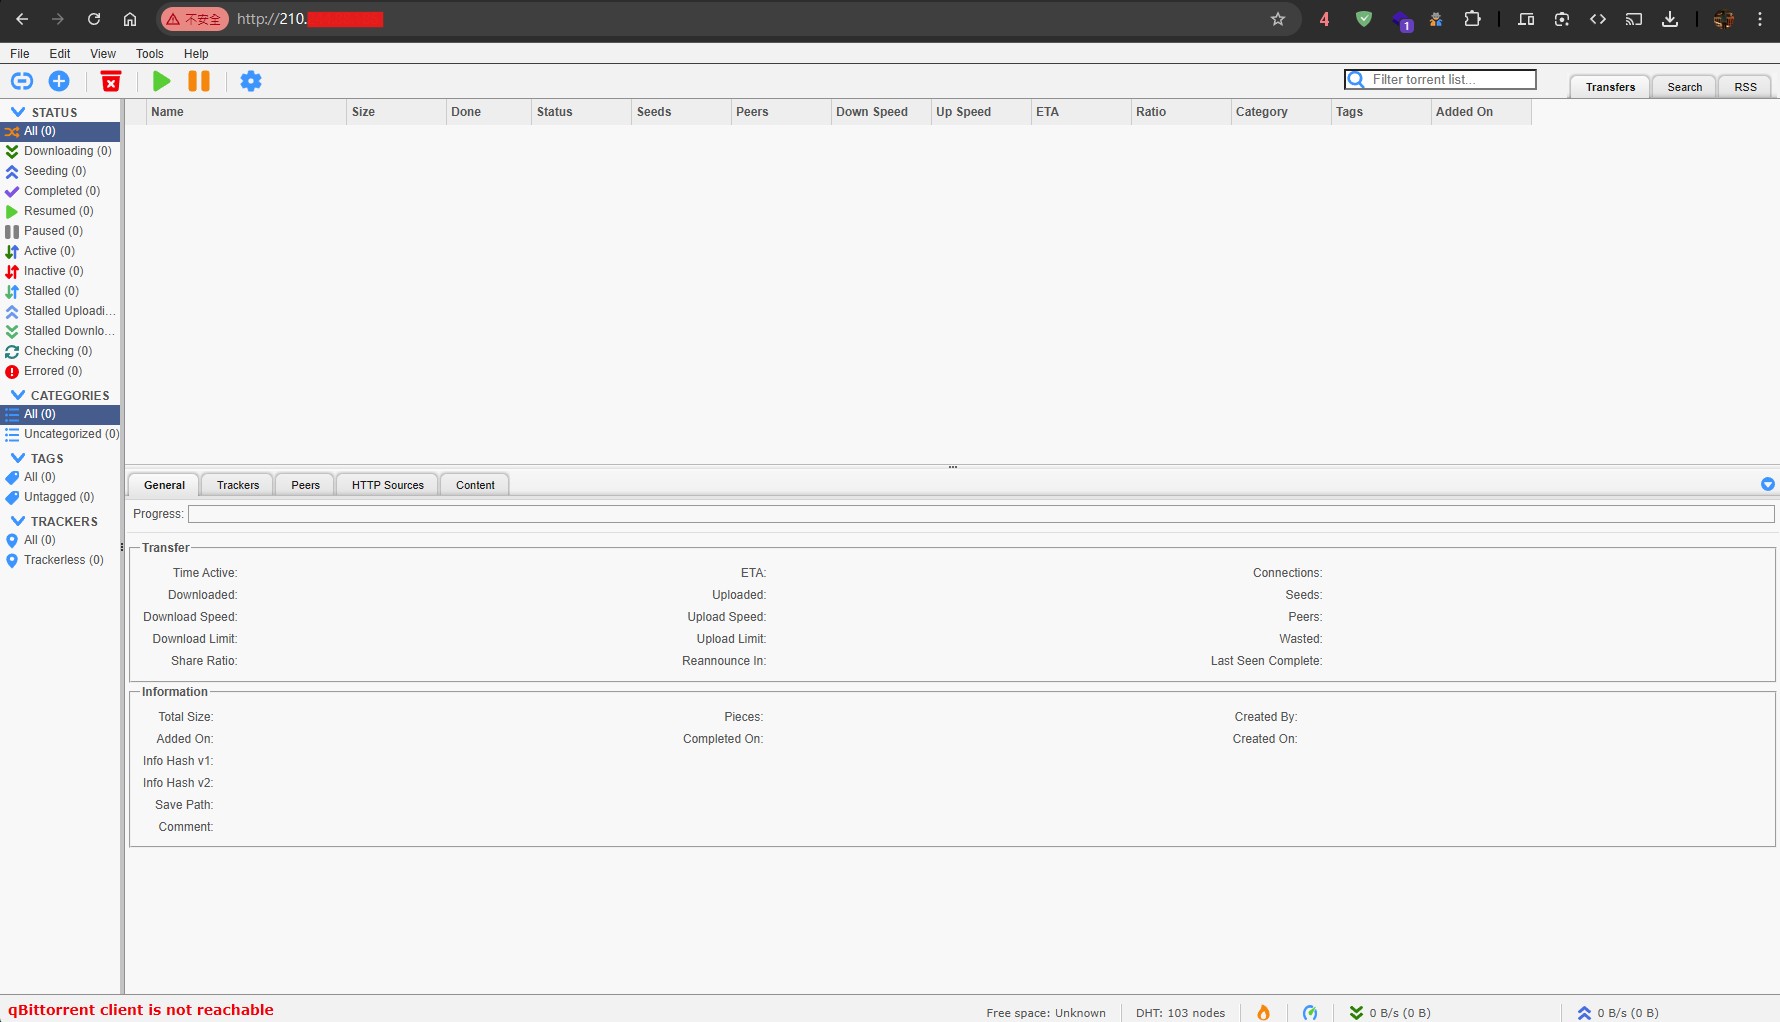1780x1022 pixels.
Task: Click the Add Torrent Link toolbar icon
Action: [22, 81]
